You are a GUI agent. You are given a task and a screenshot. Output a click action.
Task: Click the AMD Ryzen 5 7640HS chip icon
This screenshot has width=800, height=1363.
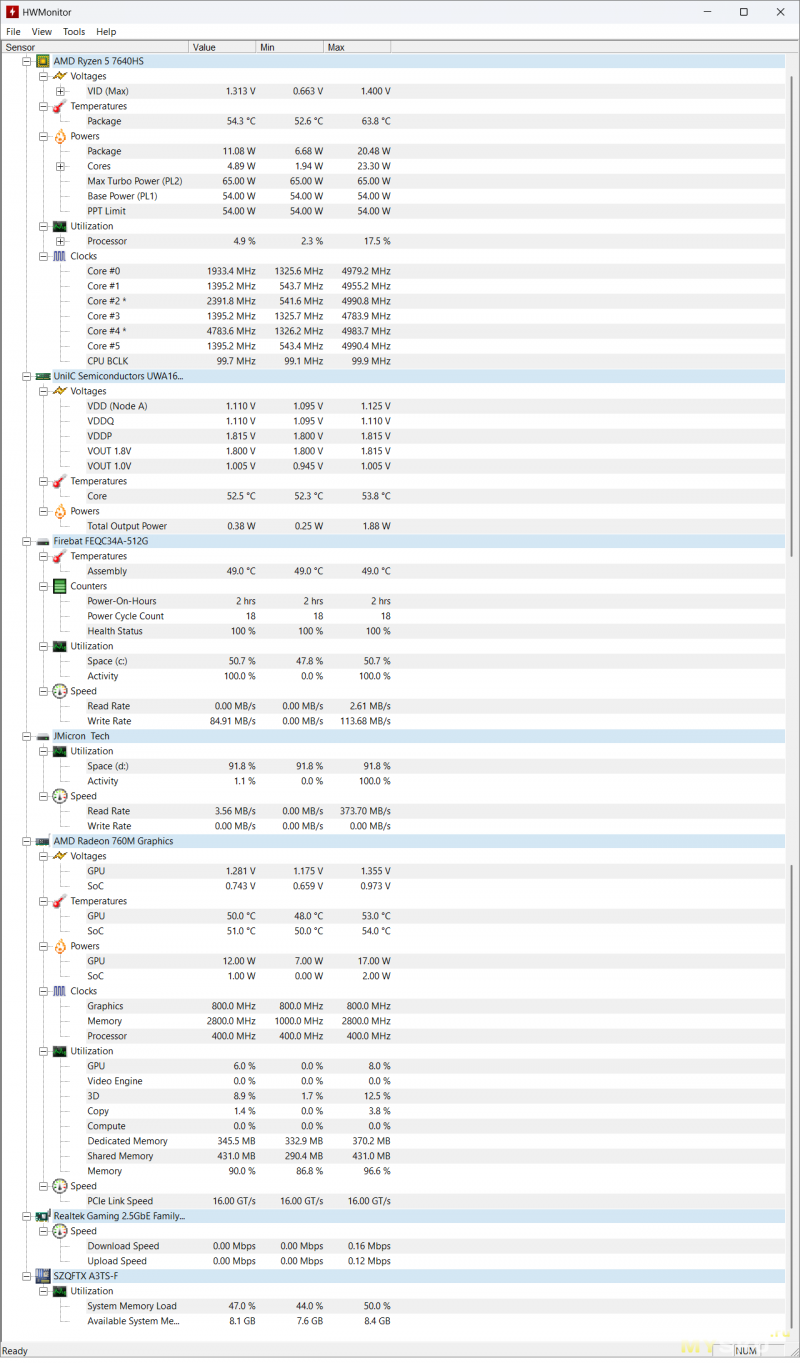coord(44,61)
